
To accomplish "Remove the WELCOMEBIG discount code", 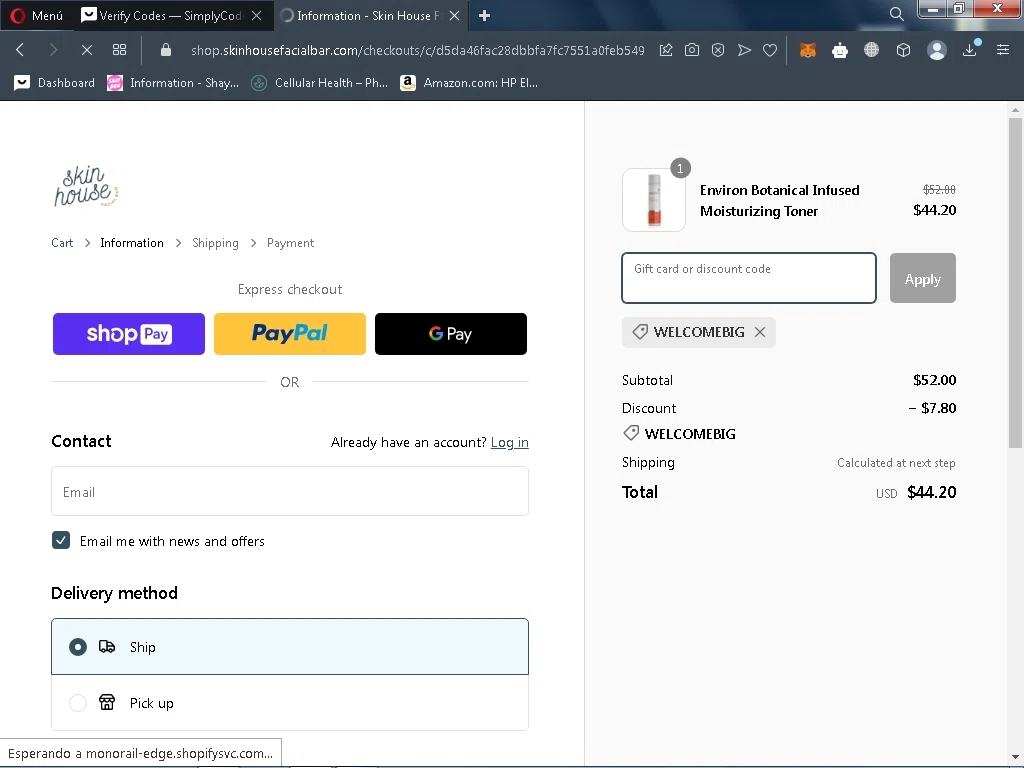I will [760, 332].
